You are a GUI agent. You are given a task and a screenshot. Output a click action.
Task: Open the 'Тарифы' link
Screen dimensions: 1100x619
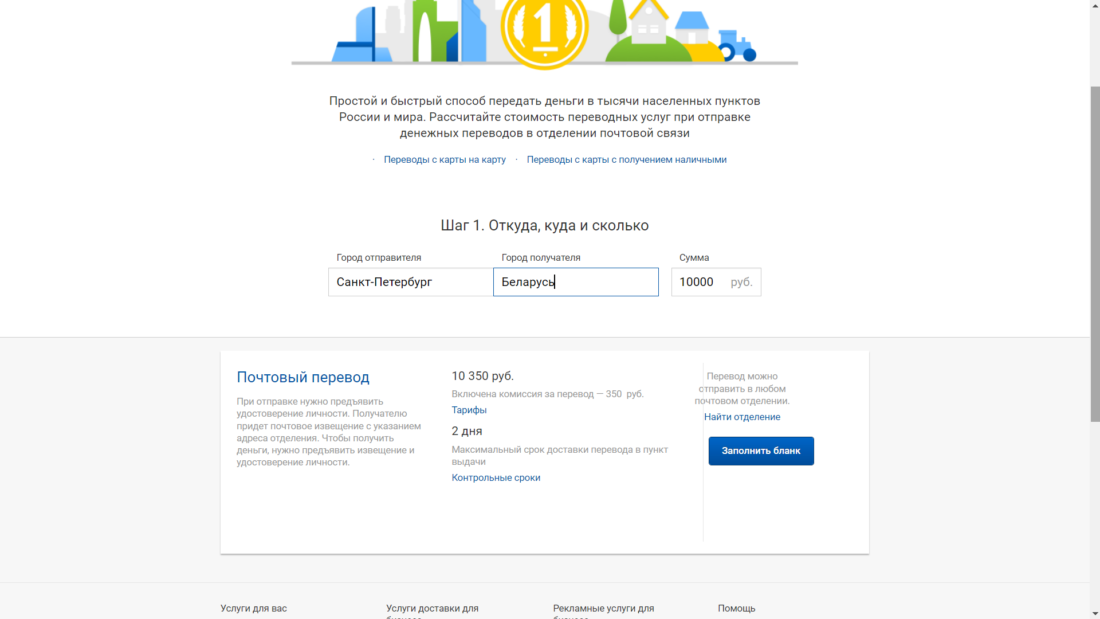[469, 410]
